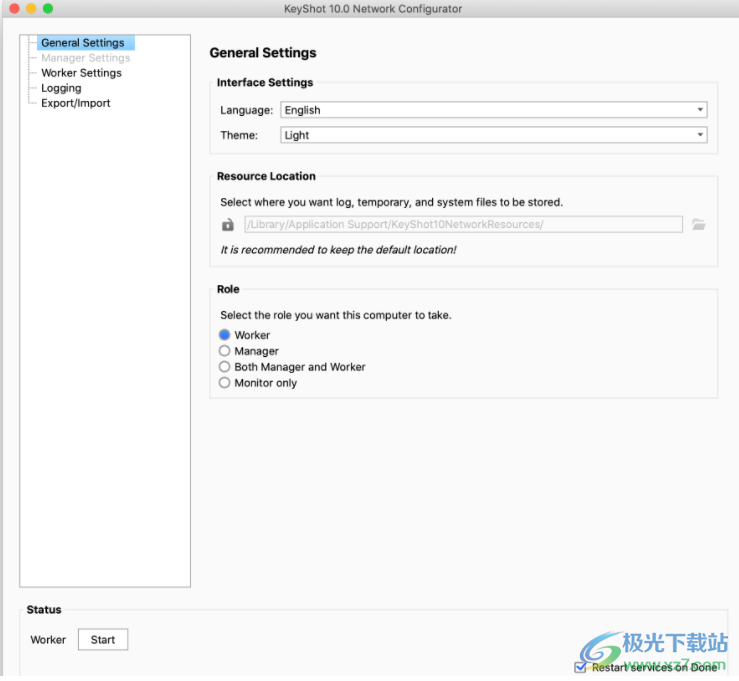Close the Network Configurator window
The image size is (739, 681).
pos(14,8)
